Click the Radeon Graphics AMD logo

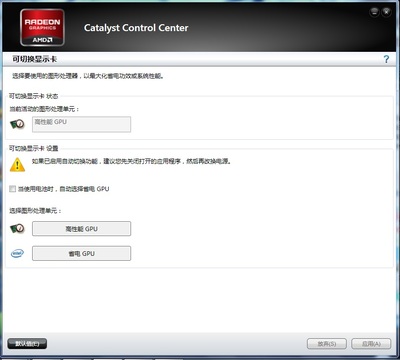[42, 28]
